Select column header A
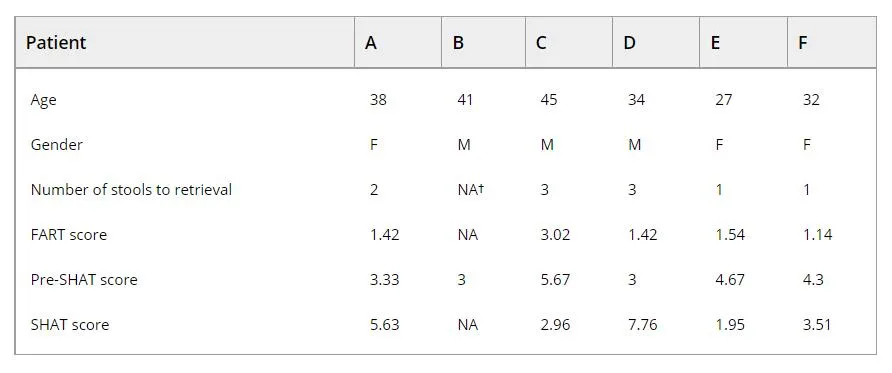Image resolution: width=892 pixels, height=373 pixels. (371, 43)
